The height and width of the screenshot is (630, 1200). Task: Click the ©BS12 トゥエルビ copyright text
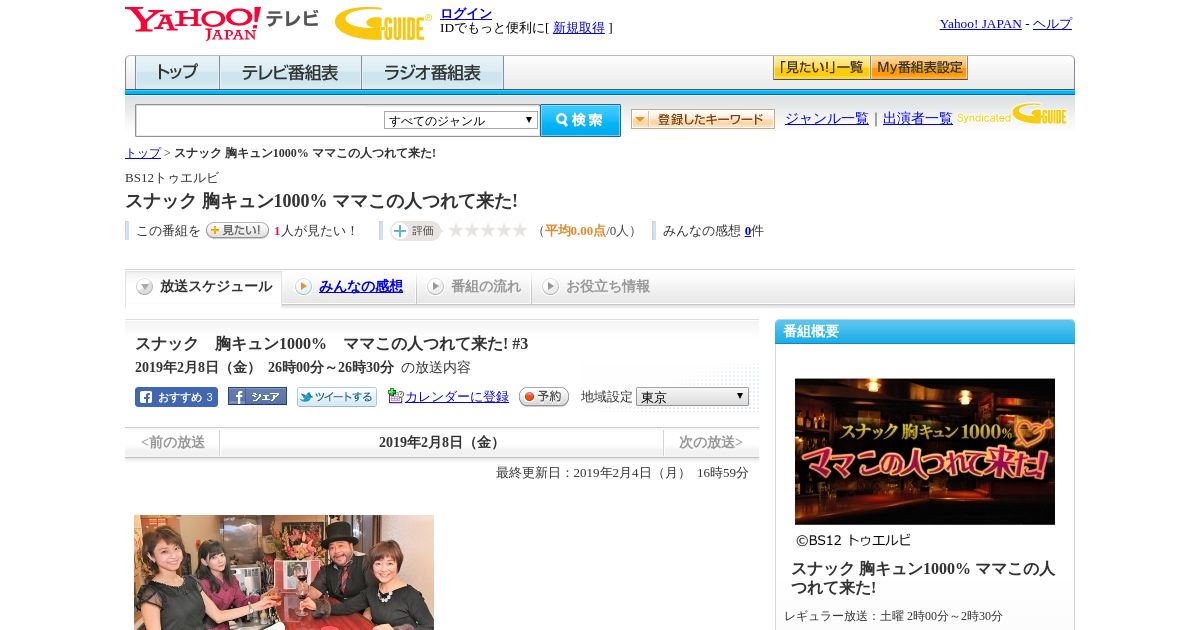(854, 540)
